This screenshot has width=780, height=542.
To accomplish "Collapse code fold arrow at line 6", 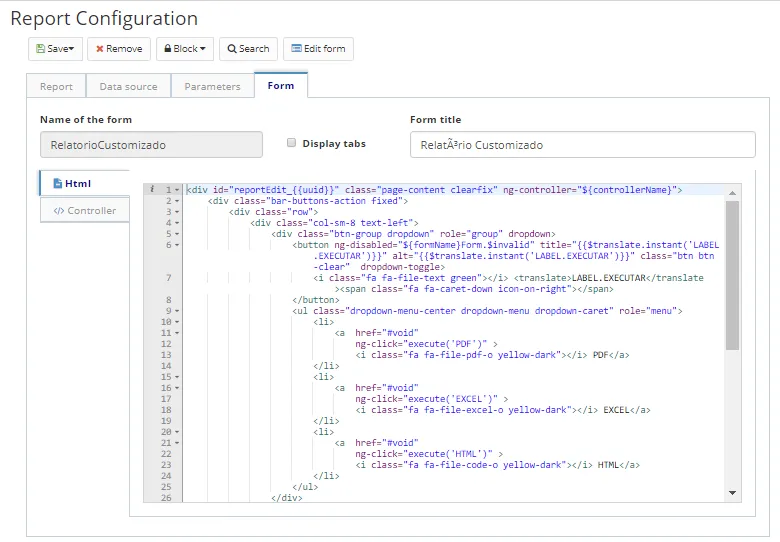I will (x=177, y=245).
